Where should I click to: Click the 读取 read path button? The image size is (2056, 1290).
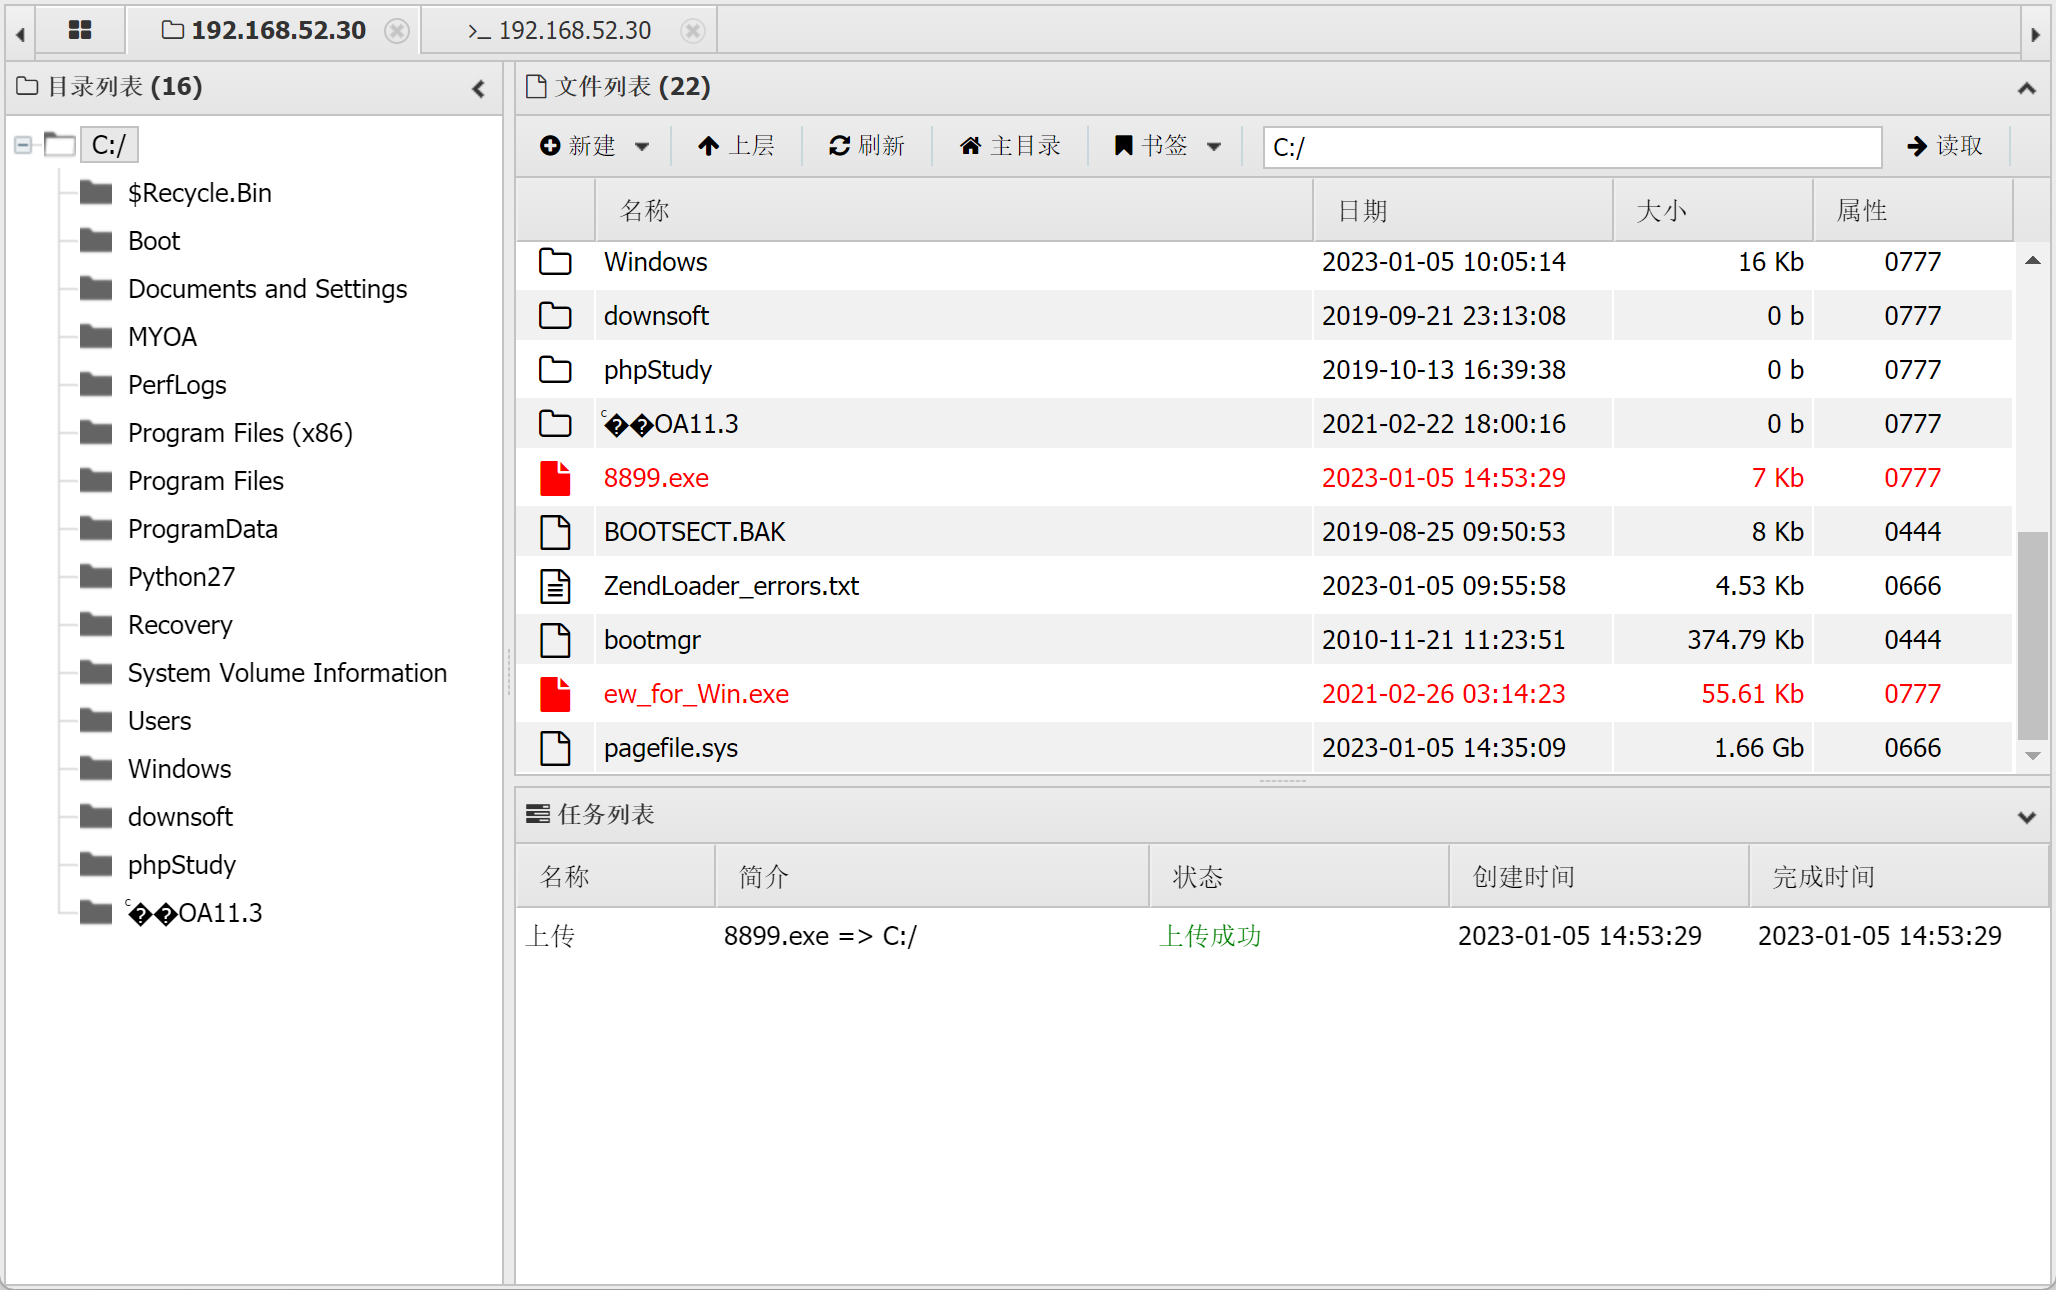(1944, 146)
